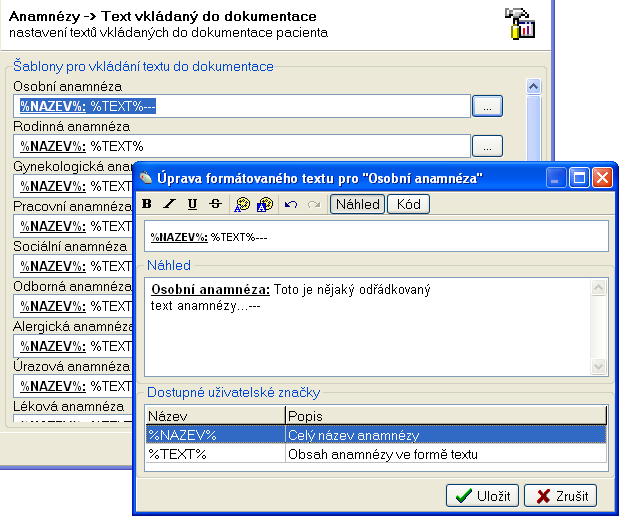Open editor for Osobní anamnéza template
The width and height of the screenshot is (619, 516).
tap(487, 106)
